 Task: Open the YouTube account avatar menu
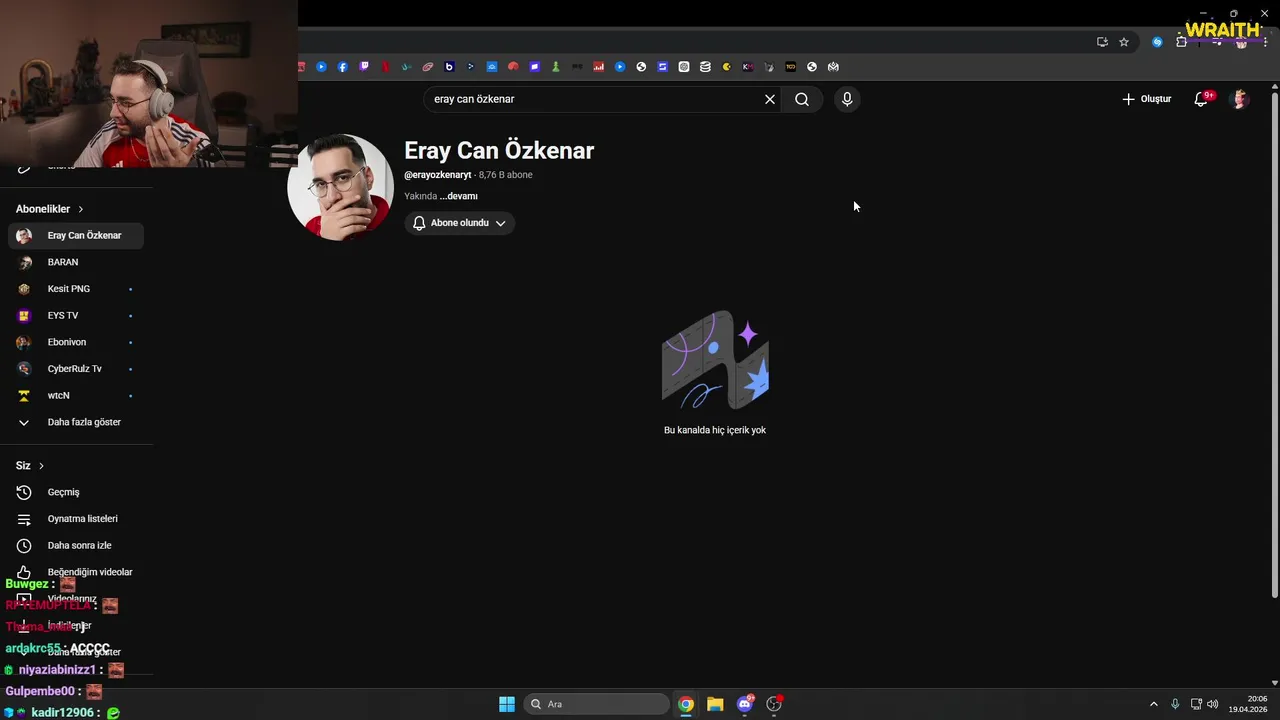coord(1240,99)
